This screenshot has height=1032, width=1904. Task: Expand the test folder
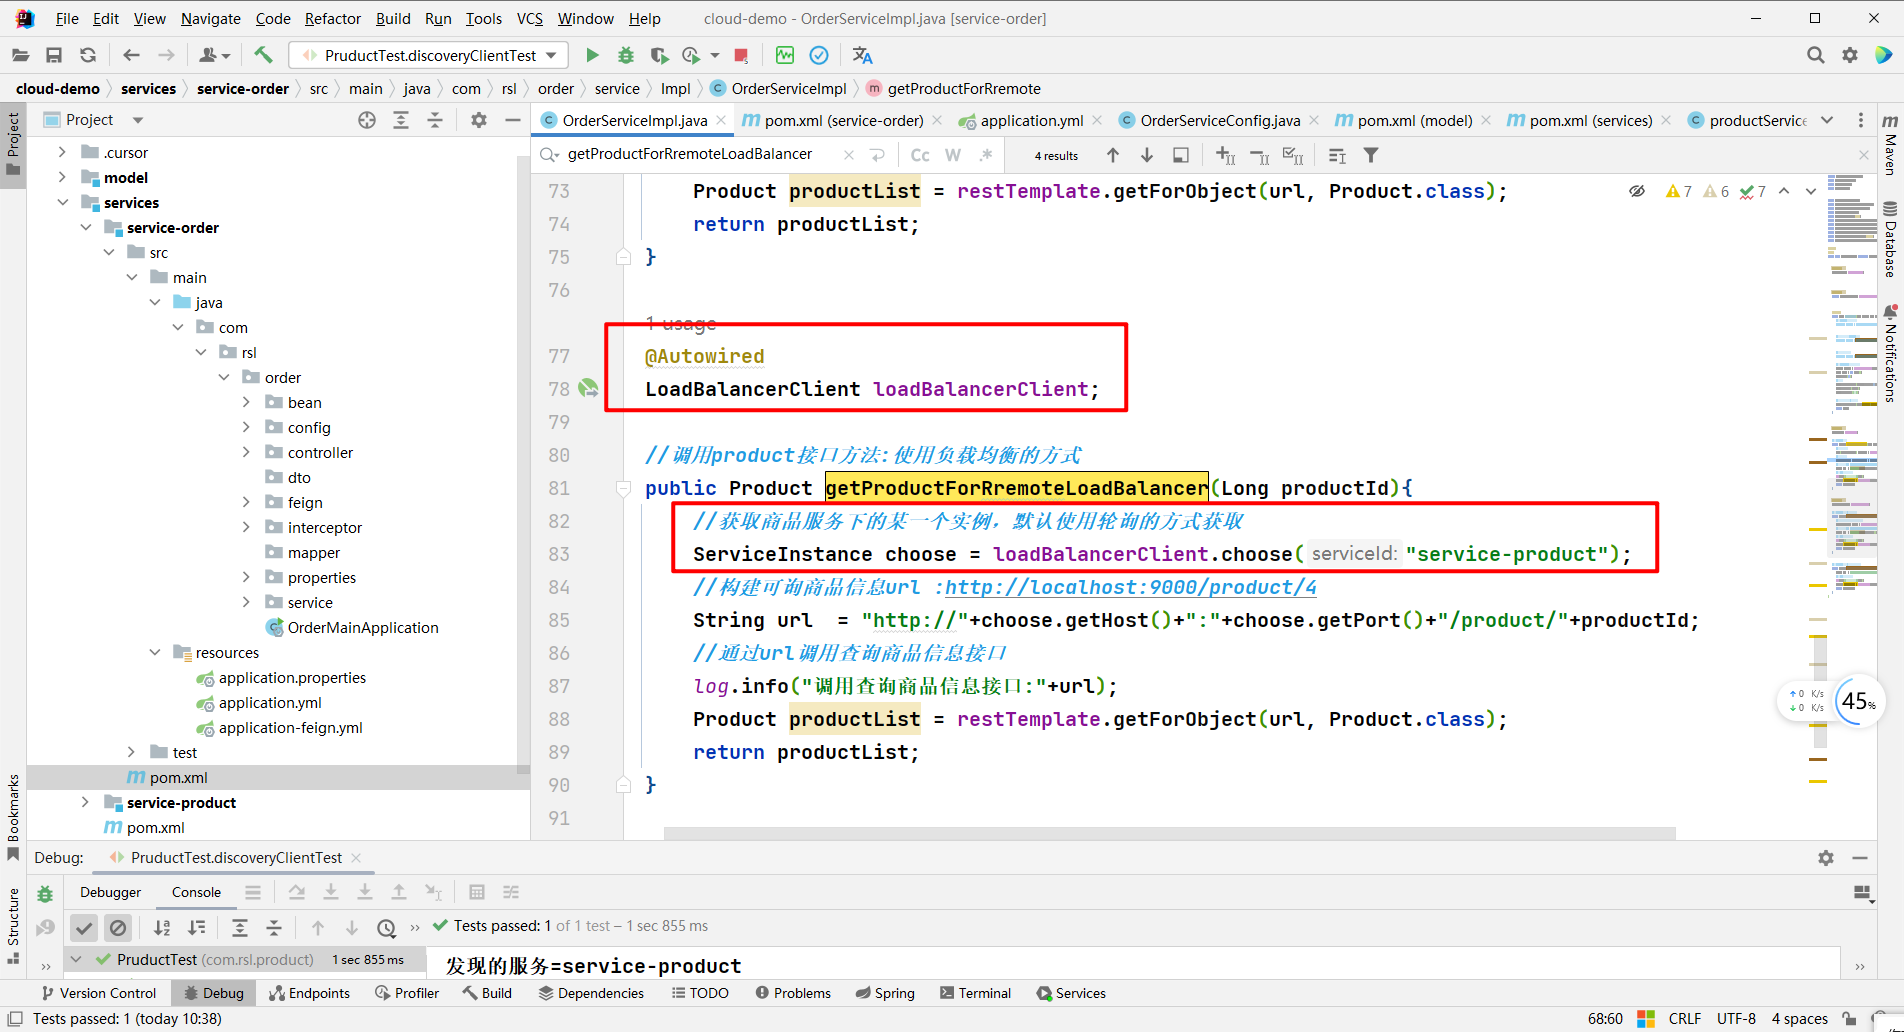click(131, 753)
